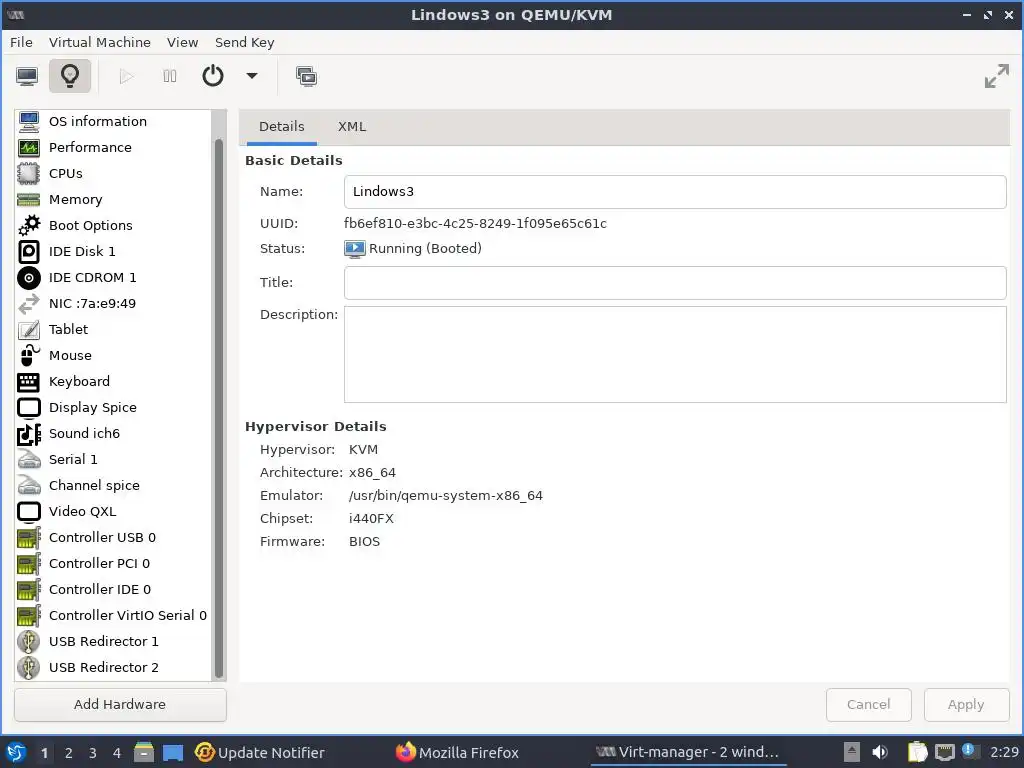Click the Cancel button
Image resolution: width=1024 pixels, height=768 pixels.
click(869, 705)
